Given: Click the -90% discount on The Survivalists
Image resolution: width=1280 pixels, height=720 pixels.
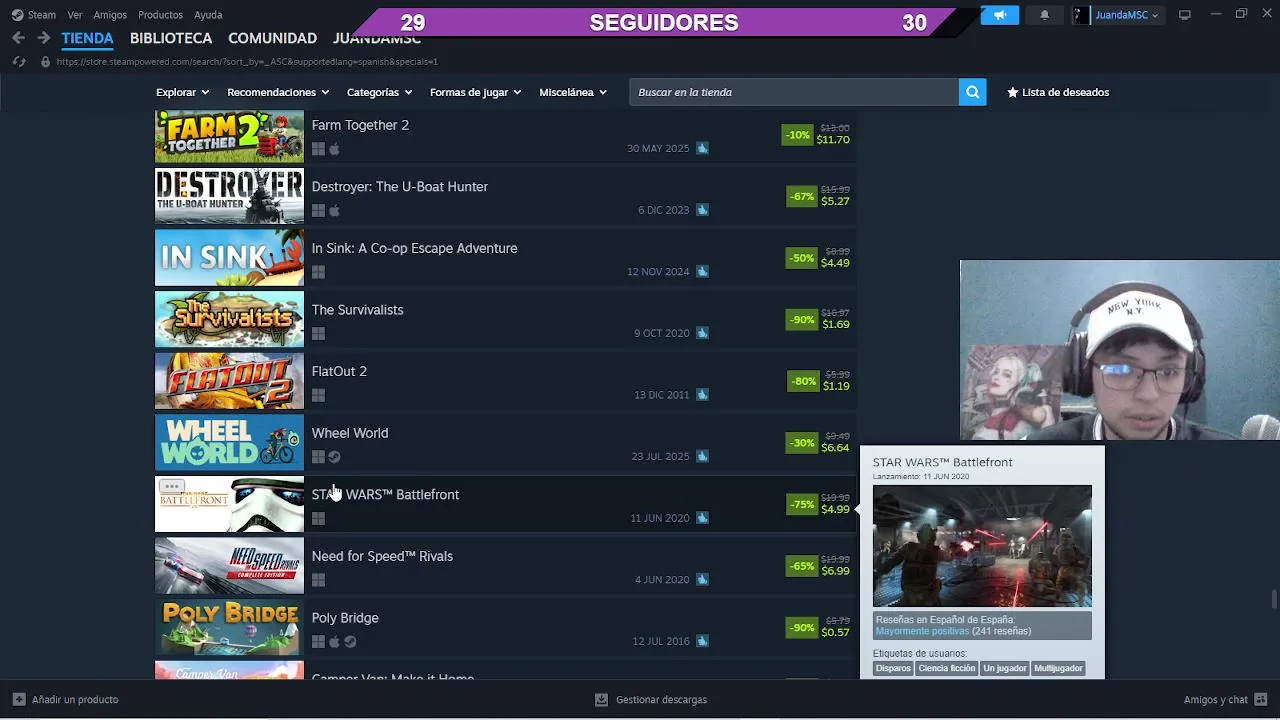Looking at the screenshot, I should pos(802,320).
